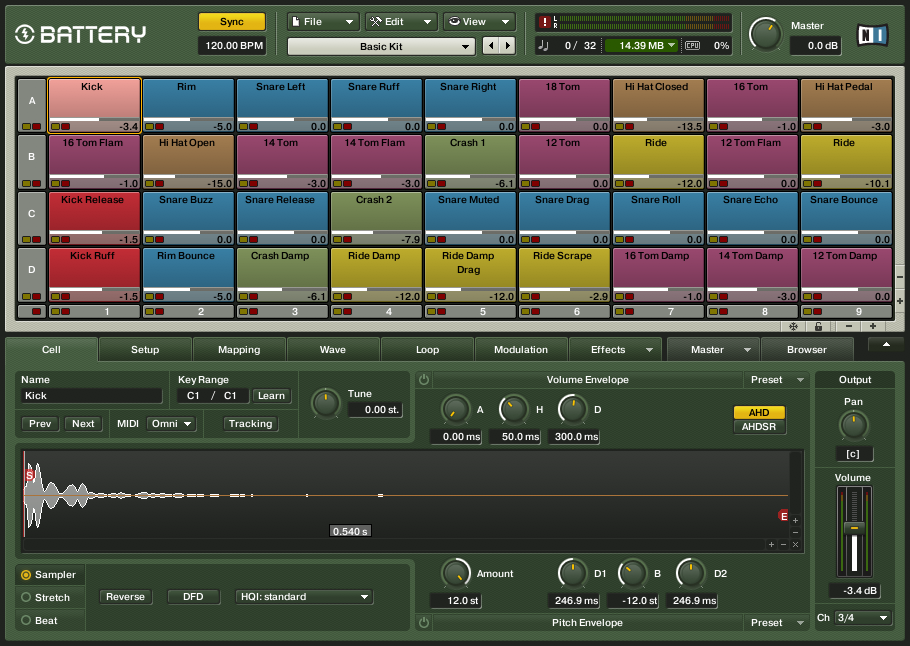Click the red button in column 5 header

[441, 312]
